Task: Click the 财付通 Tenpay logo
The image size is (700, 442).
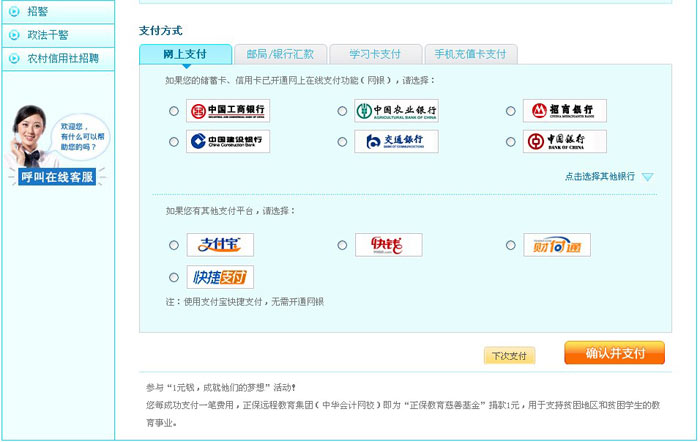Action: coord(557,245)
